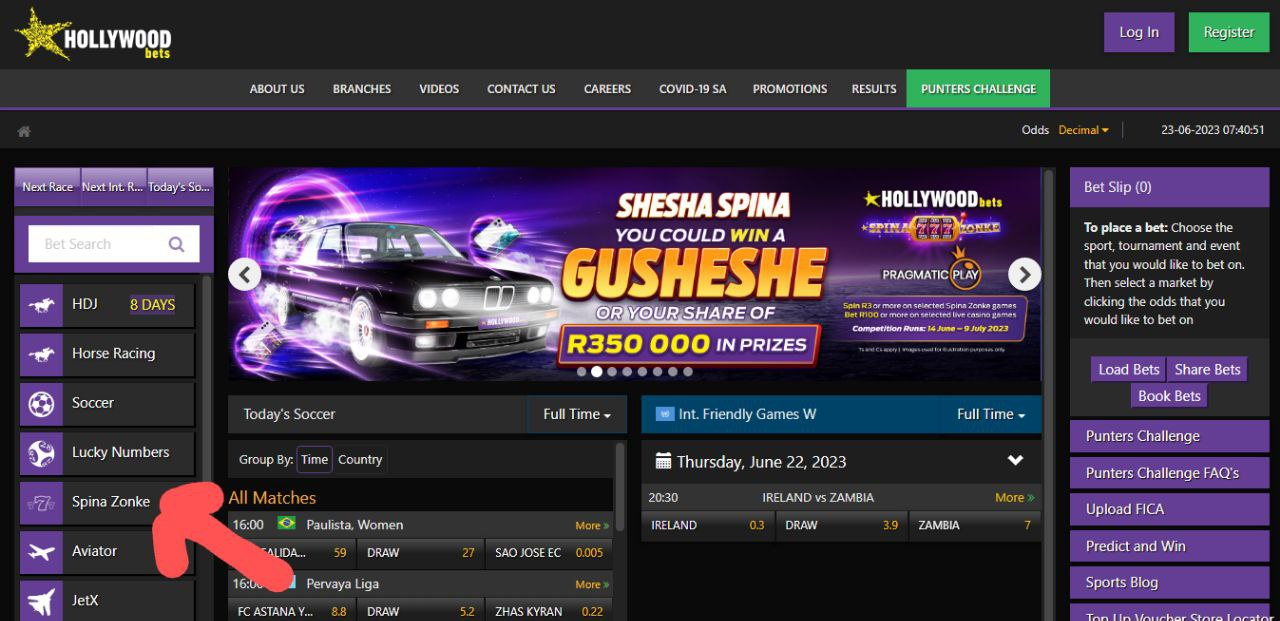
Task: Bet on ZAMBIA at 7 odds
Action: click(975, 525)
